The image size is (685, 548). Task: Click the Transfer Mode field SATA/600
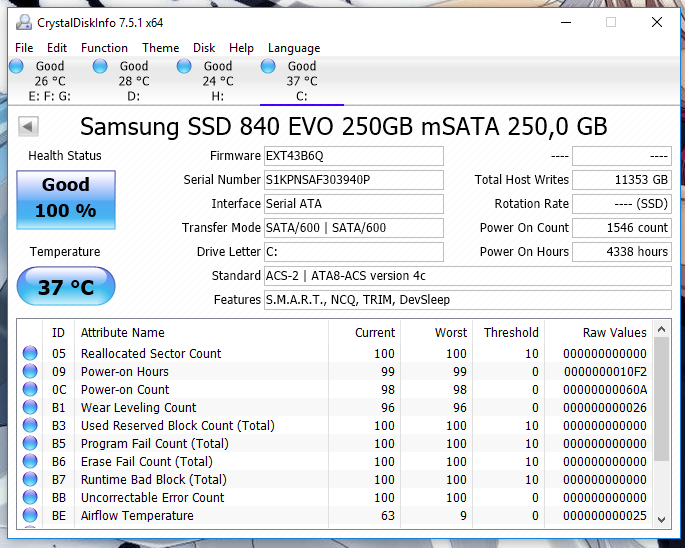[354, 228]
